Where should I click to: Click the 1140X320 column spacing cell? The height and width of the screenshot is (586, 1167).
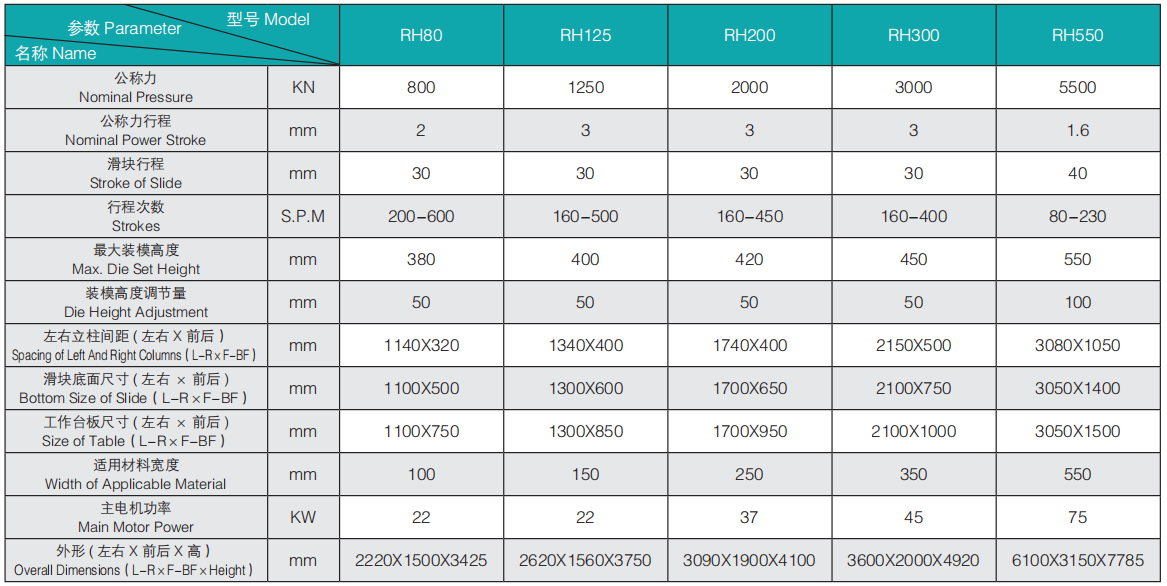click(421, 345)
